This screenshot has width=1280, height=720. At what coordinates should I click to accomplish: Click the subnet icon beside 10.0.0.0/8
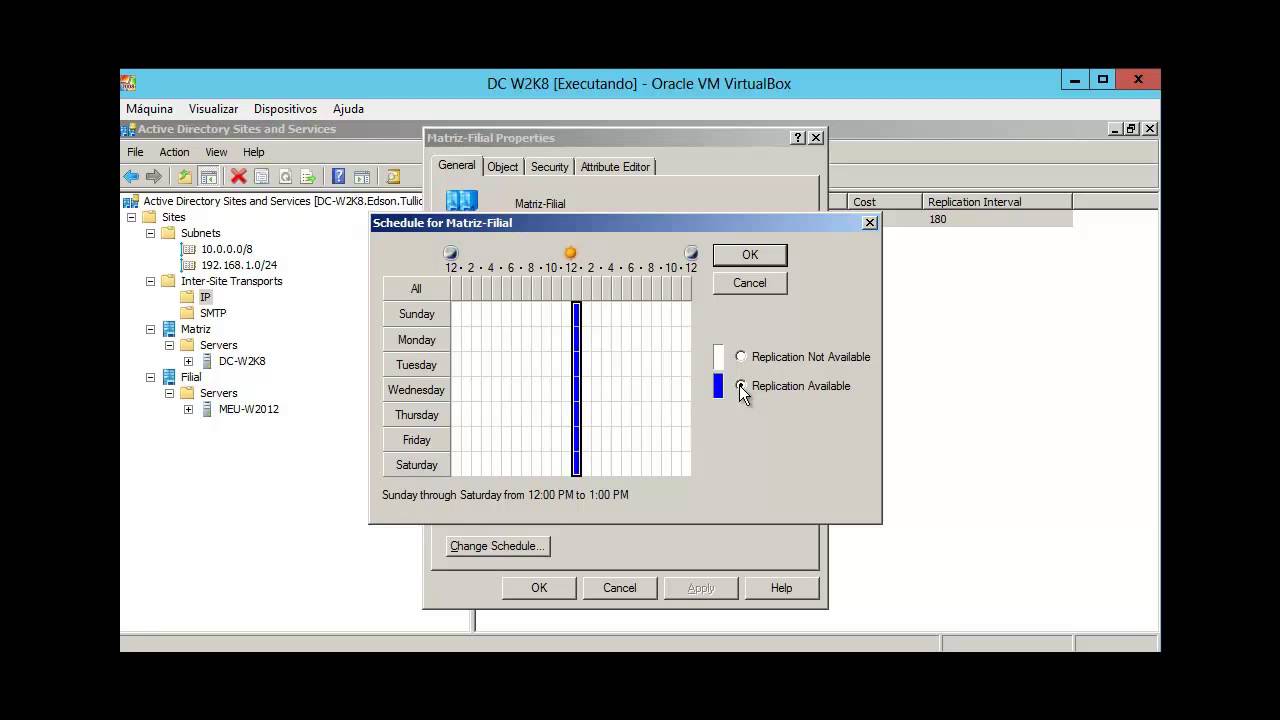[188, 249]
